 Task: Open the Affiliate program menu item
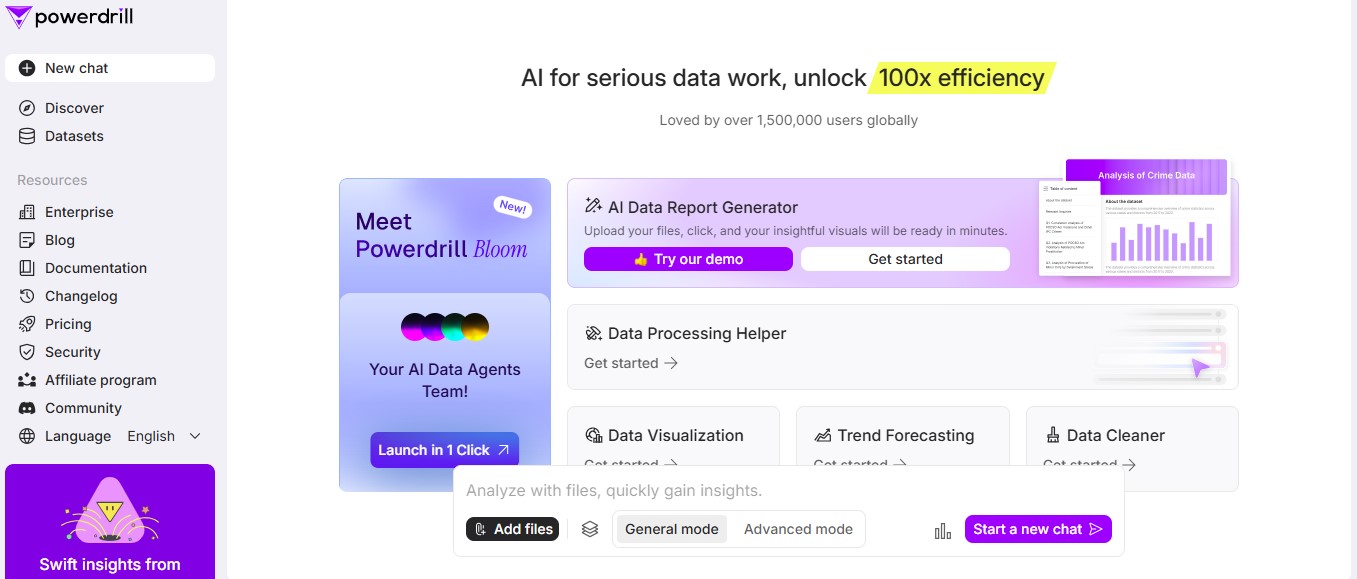point(100,380)
